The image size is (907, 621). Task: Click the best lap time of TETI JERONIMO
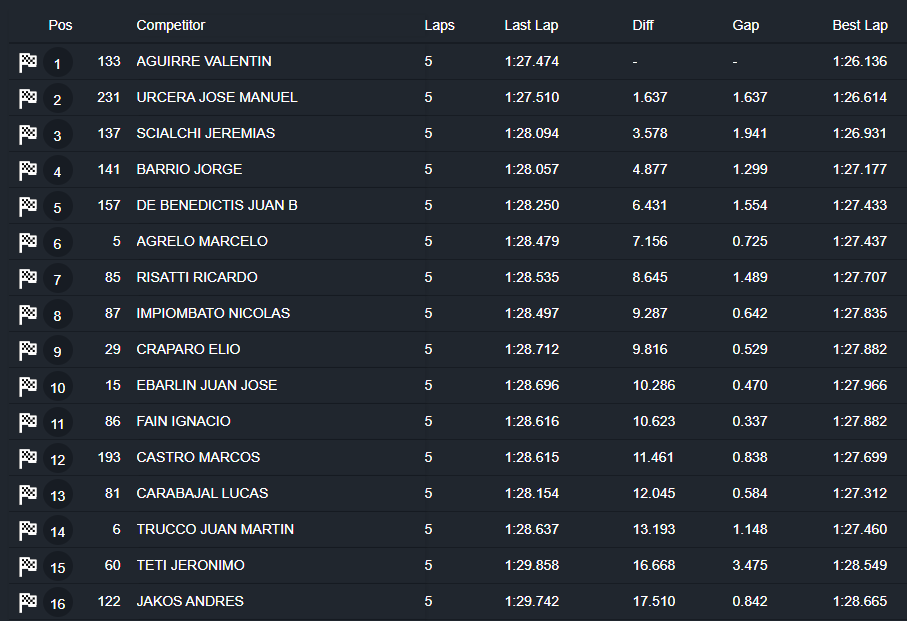tap(859, 565)
